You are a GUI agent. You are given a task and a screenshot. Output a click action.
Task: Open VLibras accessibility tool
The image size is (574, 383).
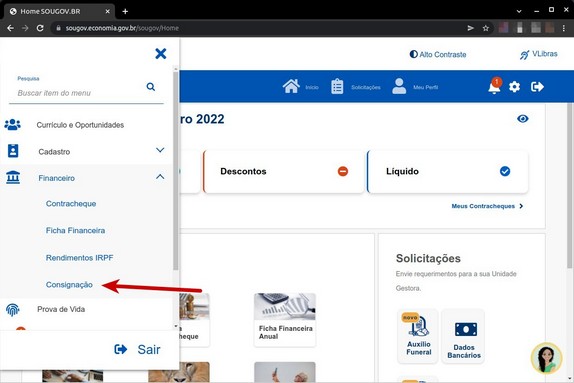[x=538, y=54]
